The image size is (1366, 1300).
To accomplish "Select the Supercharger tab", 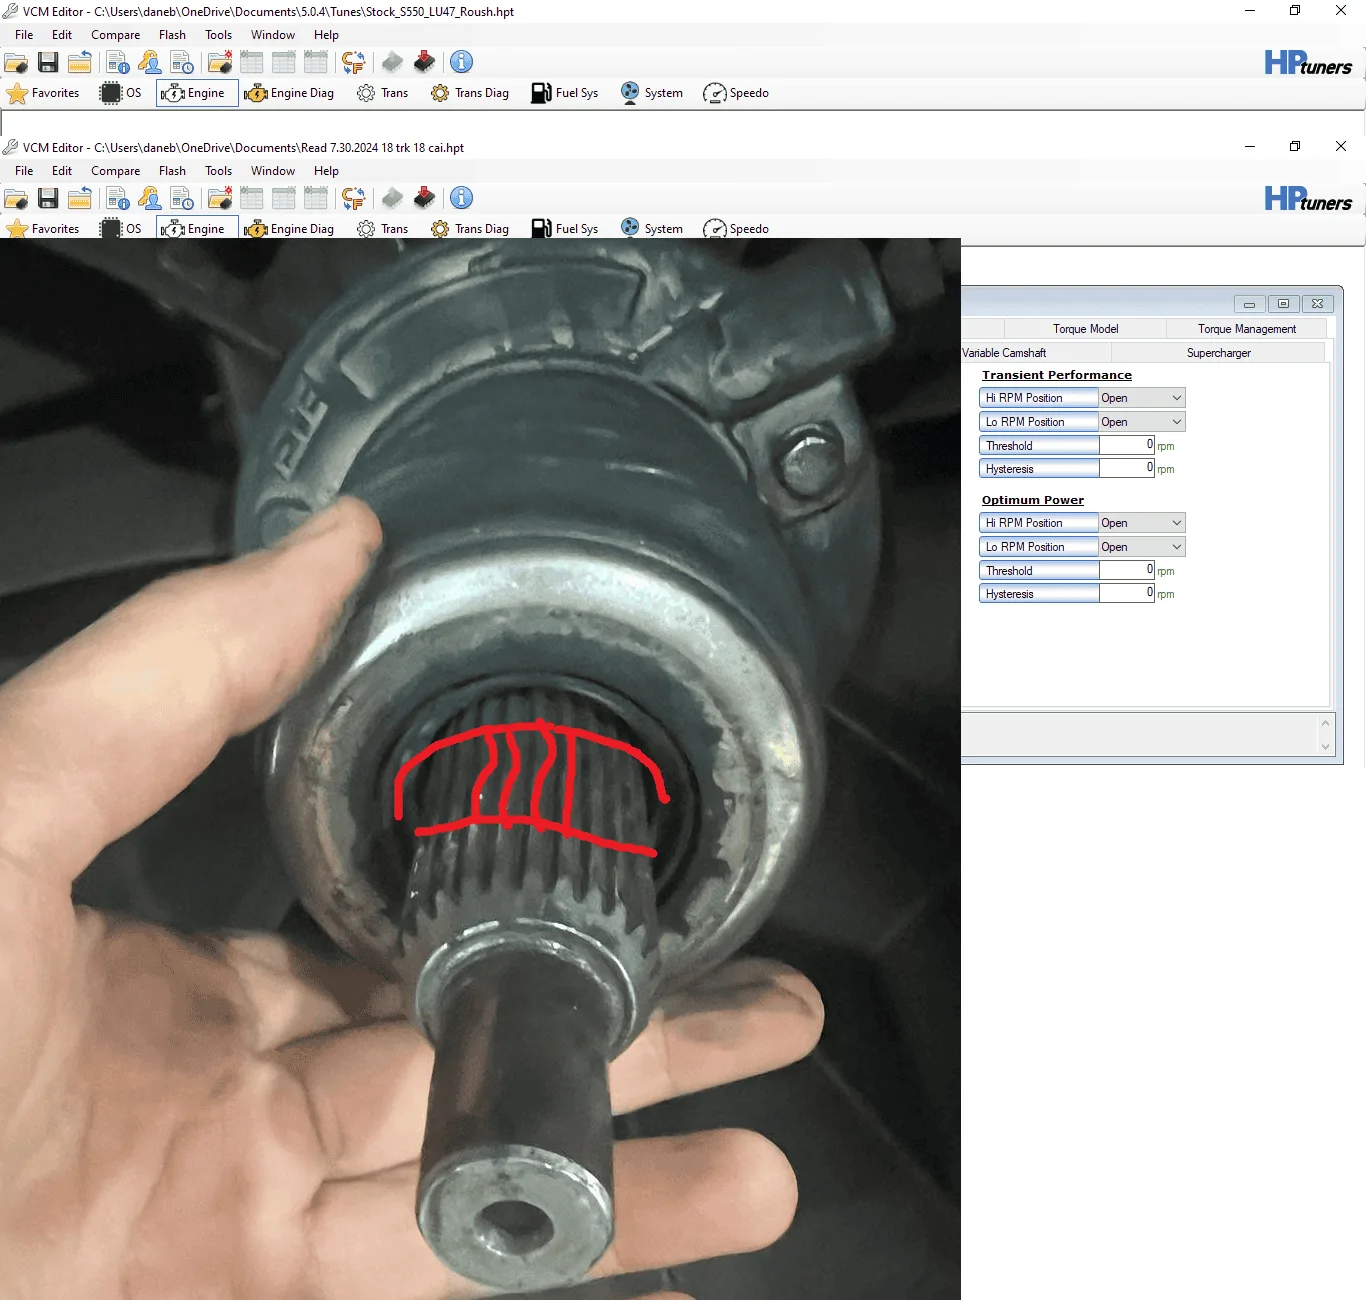I will pyautogui.click(x=1218, y=353).
